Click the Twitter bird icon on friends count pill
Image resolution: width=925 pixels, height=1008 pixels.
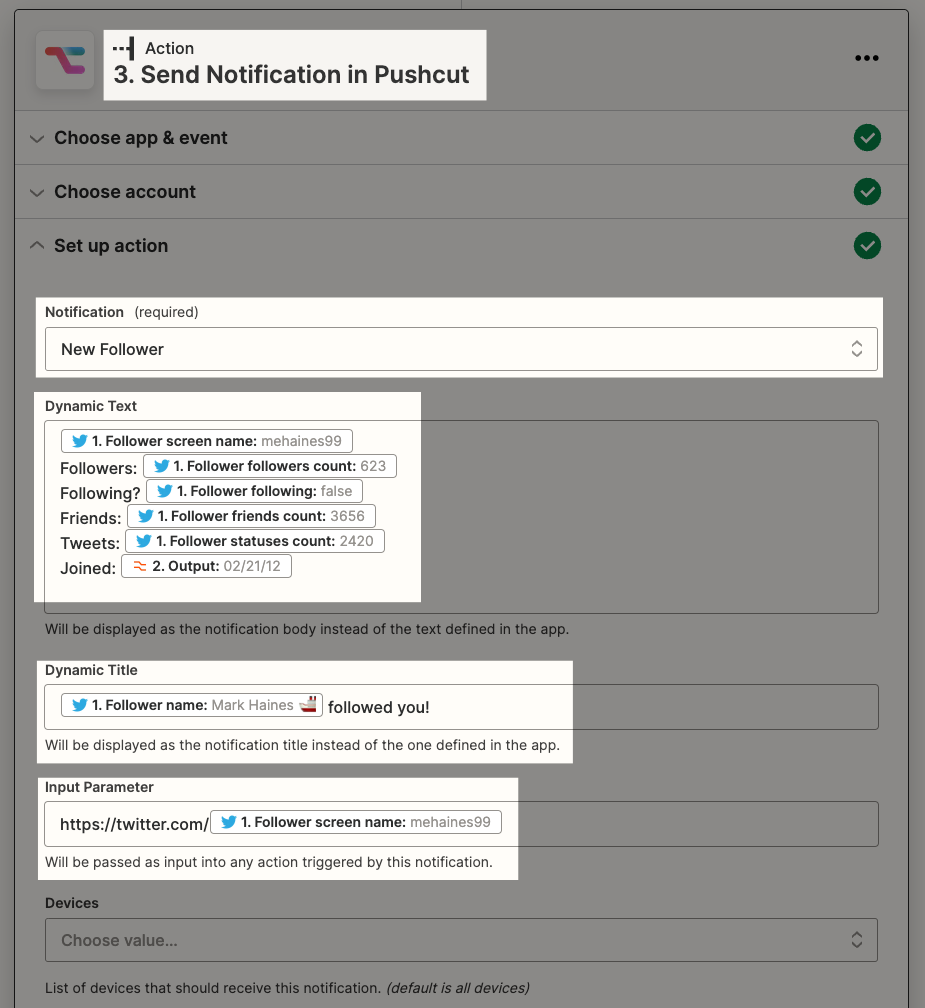click(x=146, y=516)
